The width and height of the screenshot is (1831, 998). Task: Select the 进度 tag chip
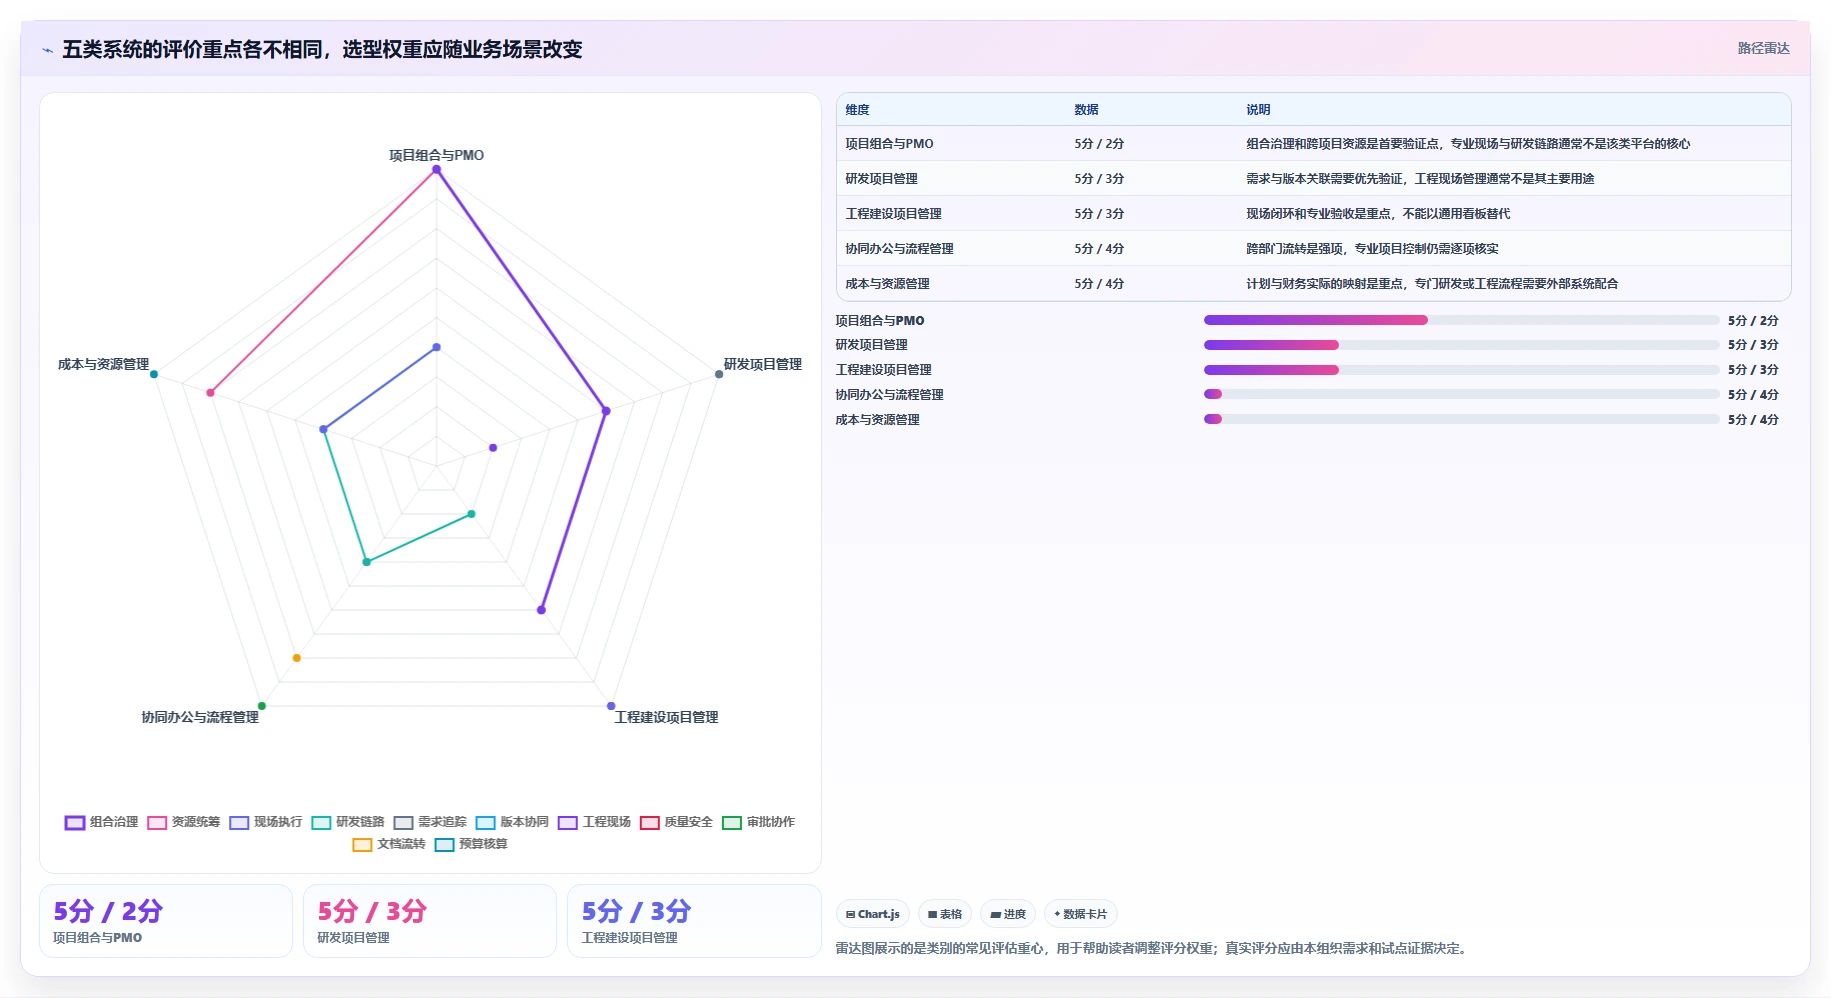[1007, 914]
